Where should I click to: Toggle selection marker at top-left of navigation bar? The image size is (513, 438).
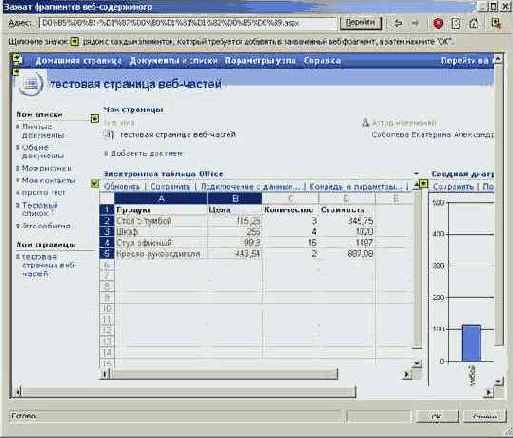[17, 59]
